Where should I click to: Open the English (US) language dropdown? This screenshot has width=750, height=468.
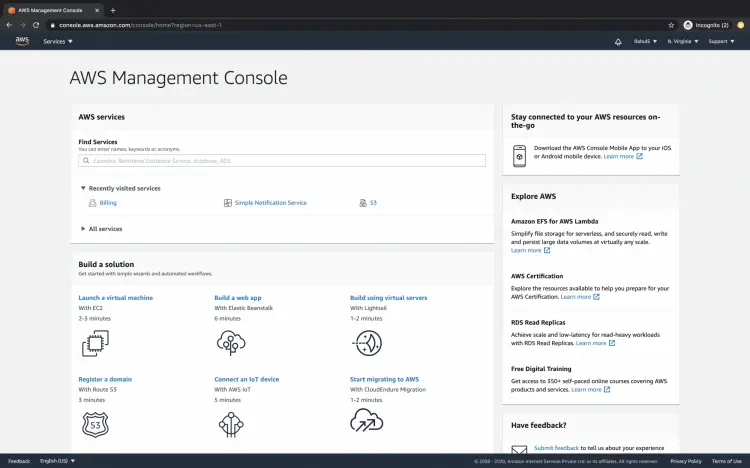(57, 461)
